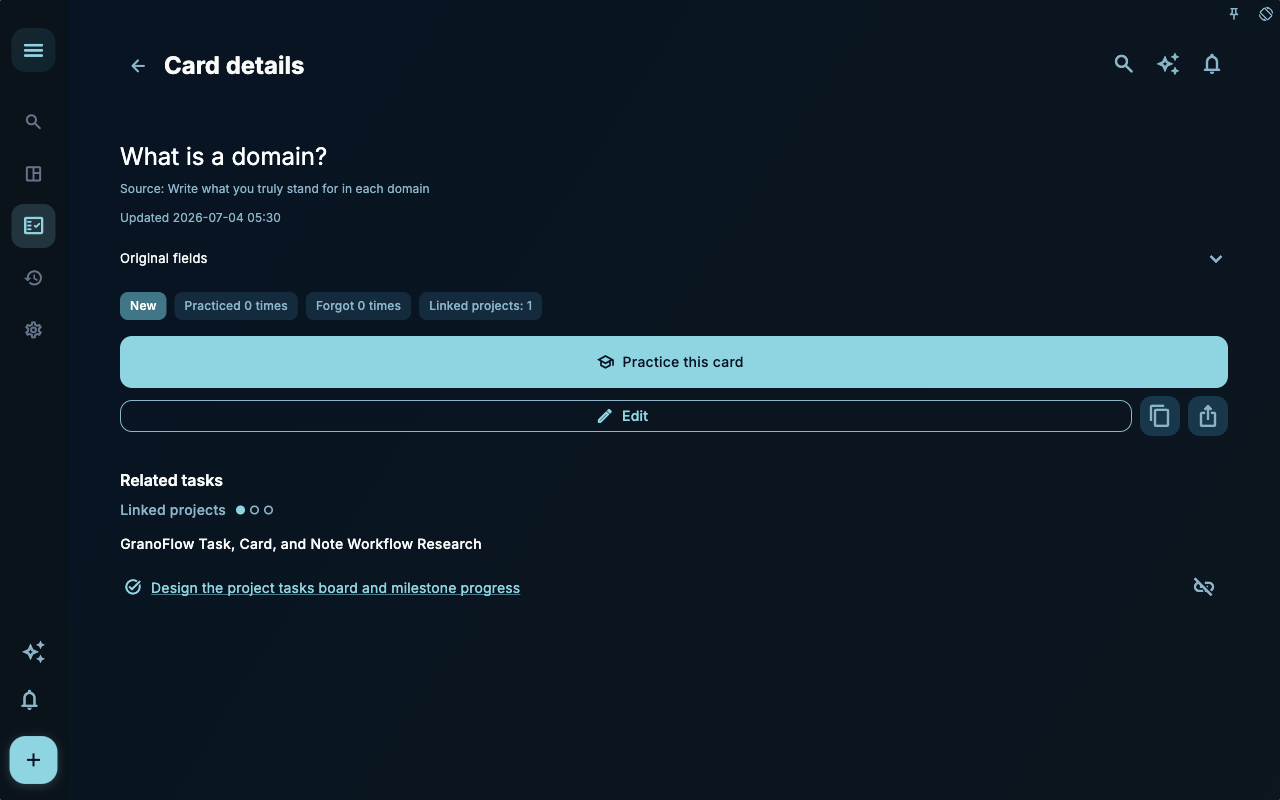Image resolution: width=1280 pixels, height=800 pixels.
Task: Select the third Linked projects page dot
Action: [268, 510]
